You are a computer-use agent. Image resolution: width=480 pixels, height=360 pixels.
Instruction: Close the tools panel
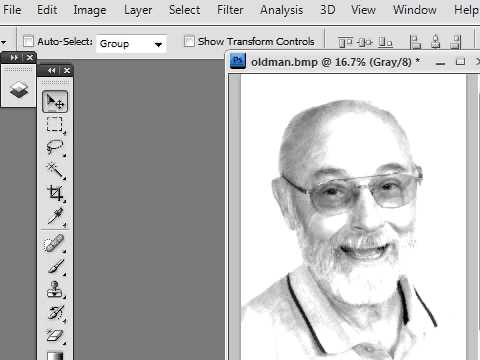pyautogui.click(x=67, y=71)
